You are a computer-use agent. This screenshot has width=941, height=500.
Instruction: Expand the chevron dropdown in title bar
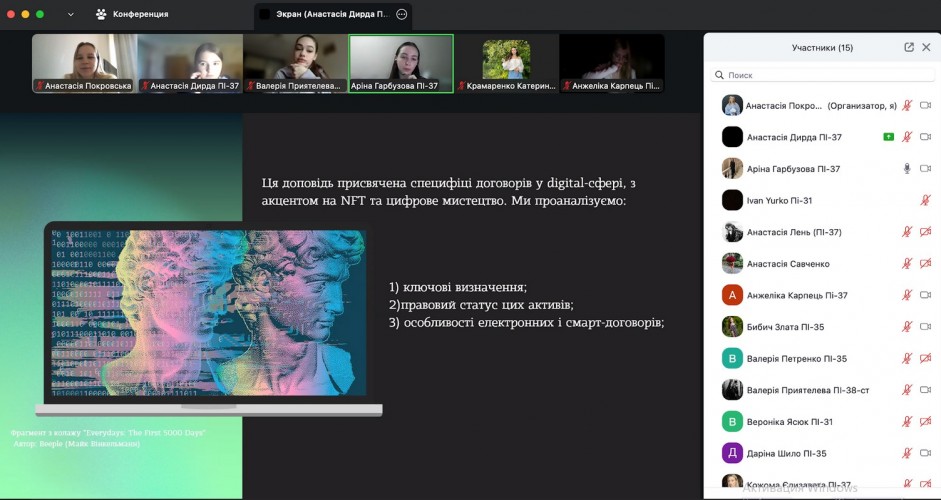point(70,15)
